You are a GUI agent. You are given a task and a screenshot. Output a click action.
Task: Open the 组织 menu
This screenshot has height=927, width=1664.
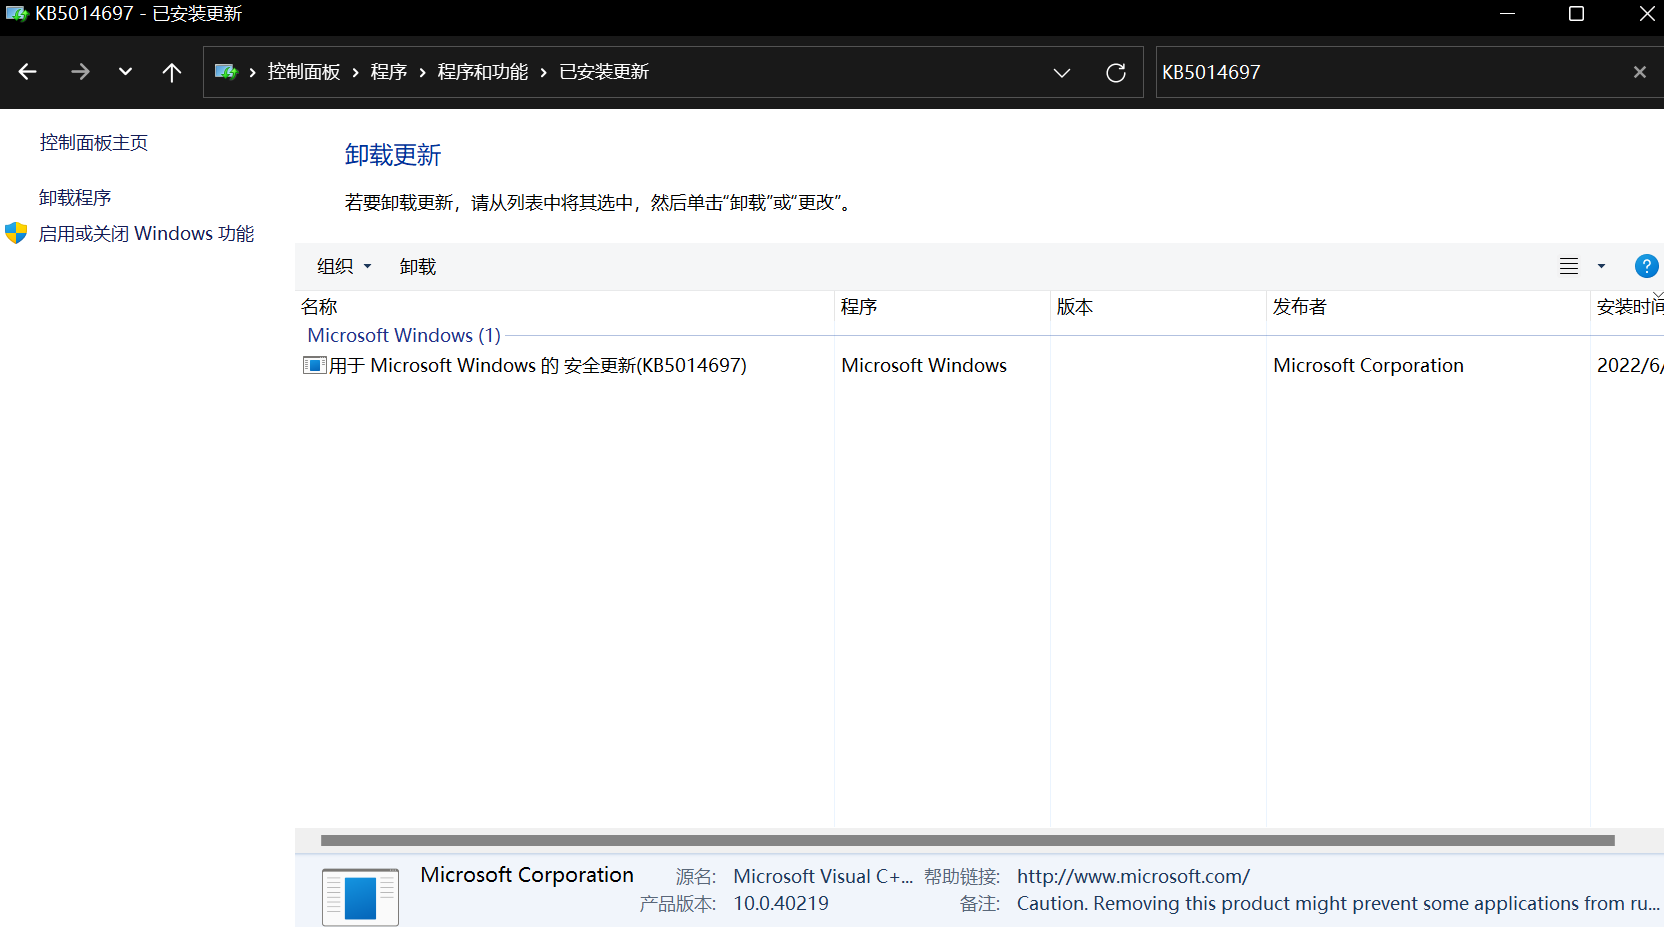[344, 267]
